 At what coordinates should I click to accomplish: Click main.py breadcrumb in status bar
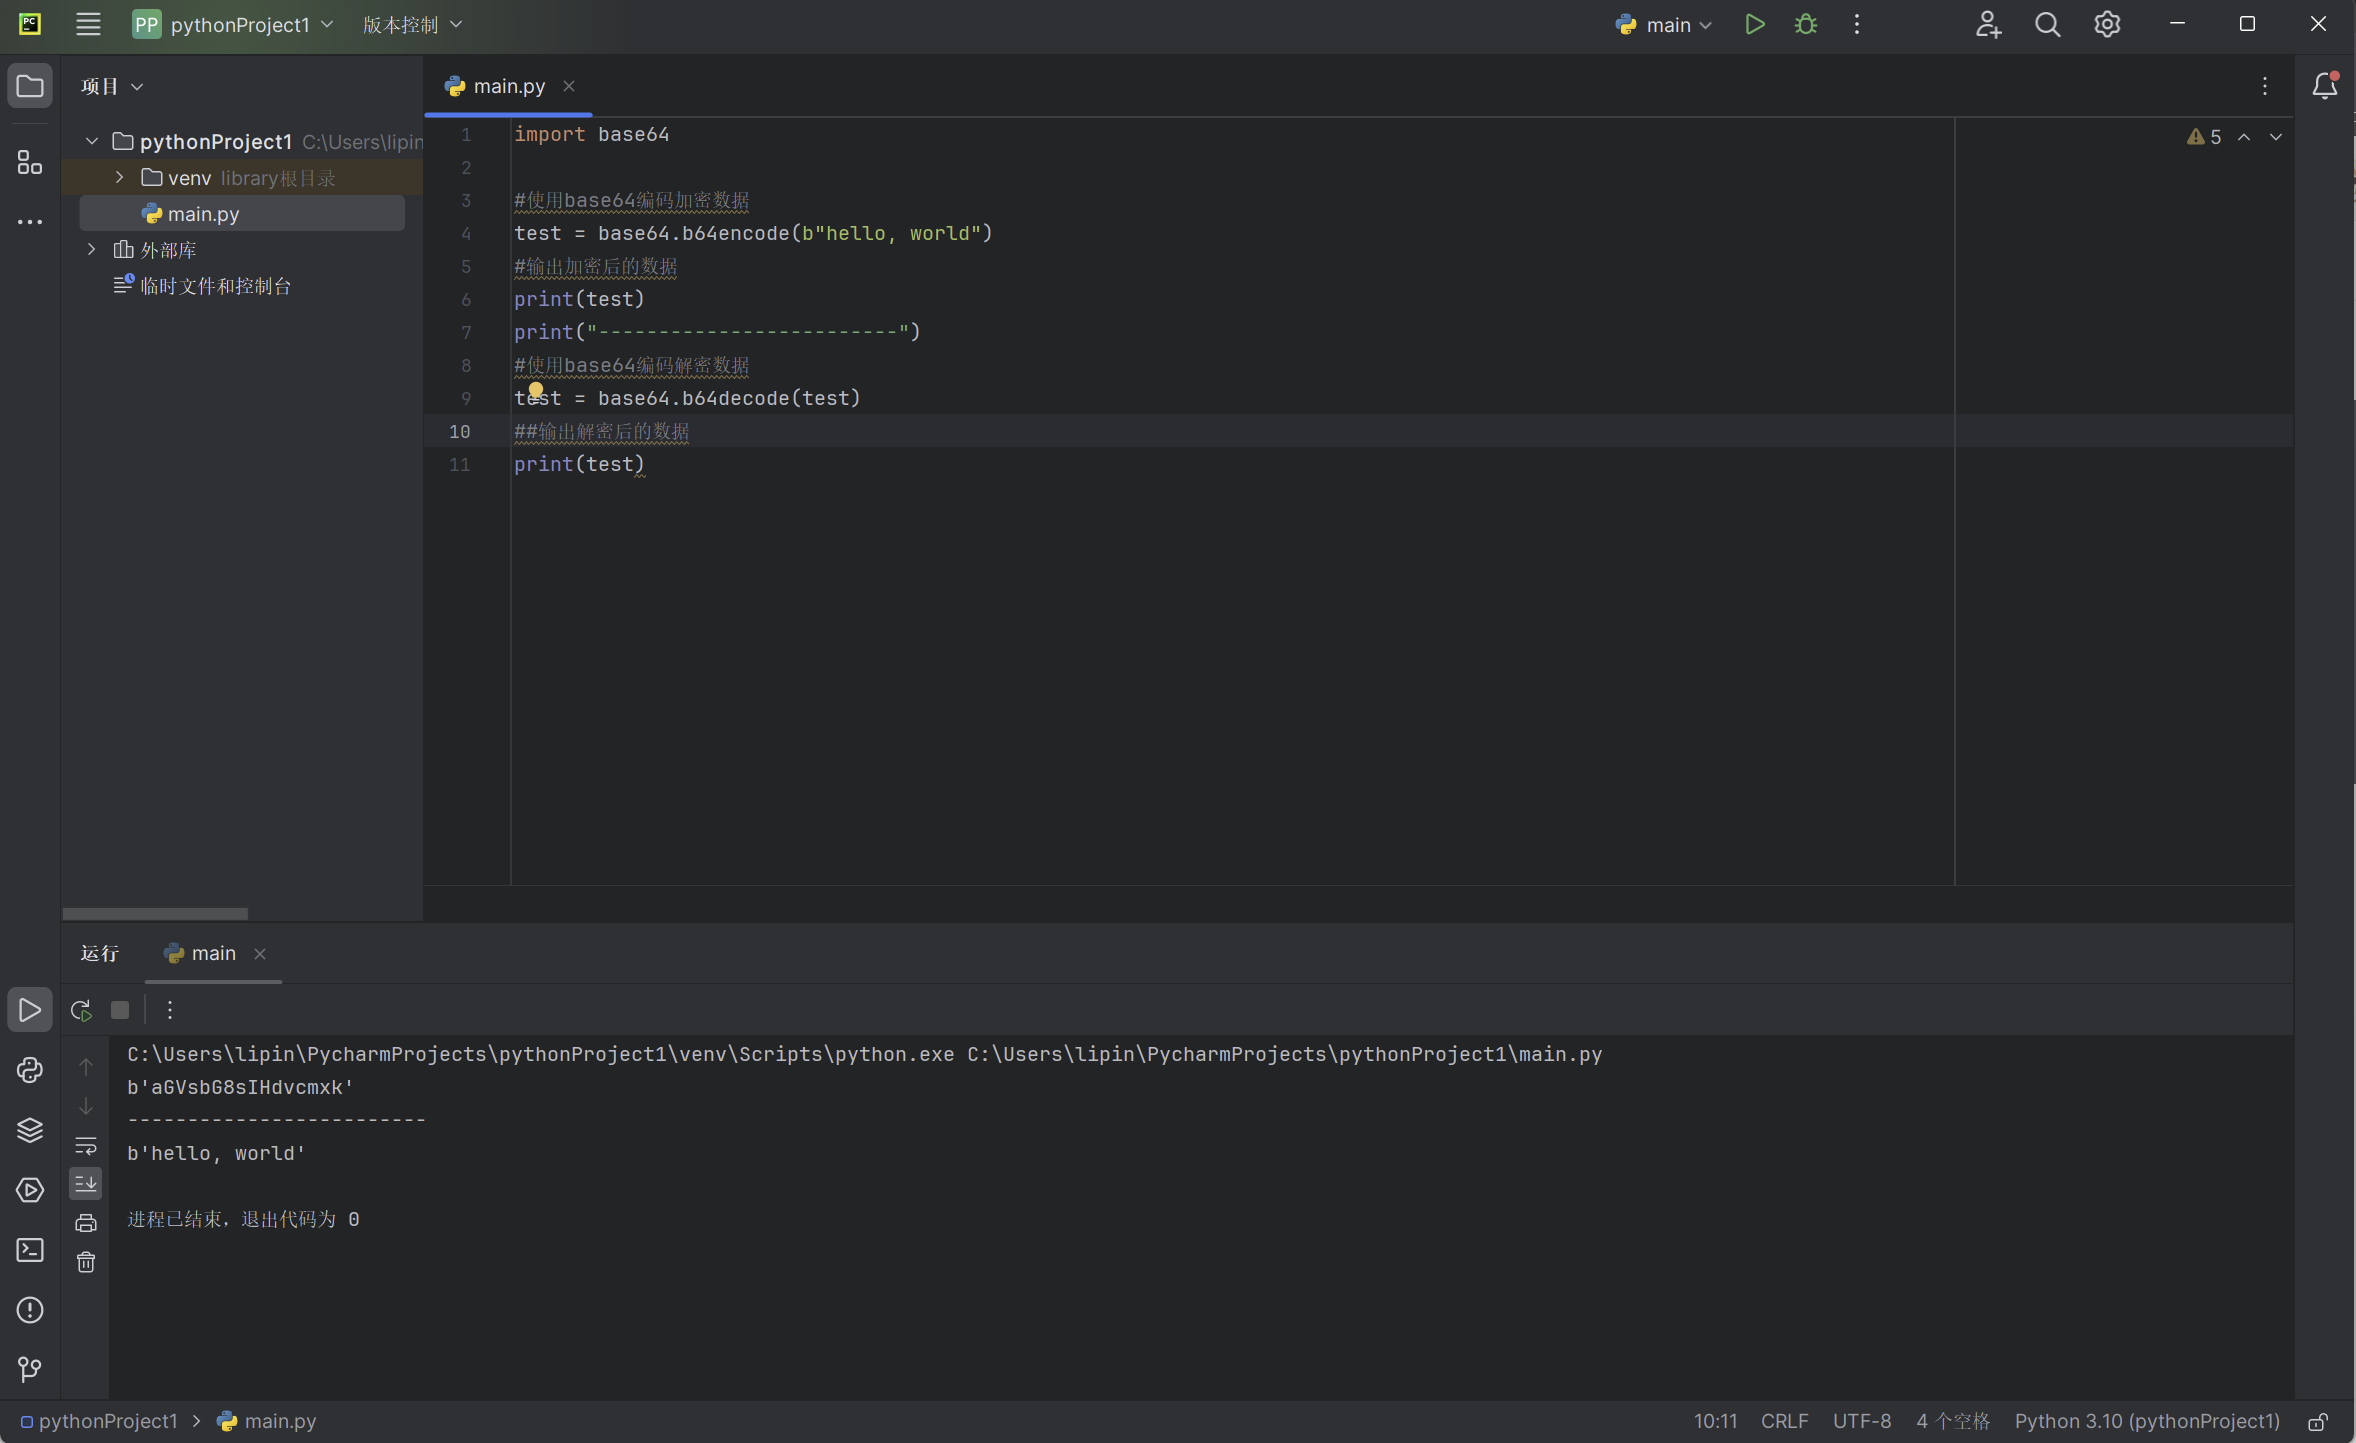(267, 1421)
